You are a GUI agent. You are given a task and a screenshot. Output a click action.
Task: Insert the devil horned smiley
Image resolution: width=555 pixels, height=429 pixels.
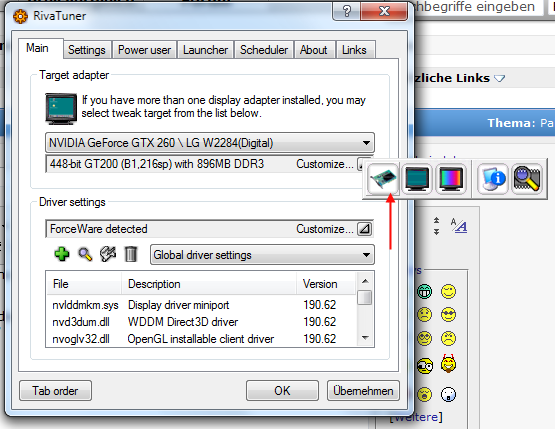[x=448, y=364]
